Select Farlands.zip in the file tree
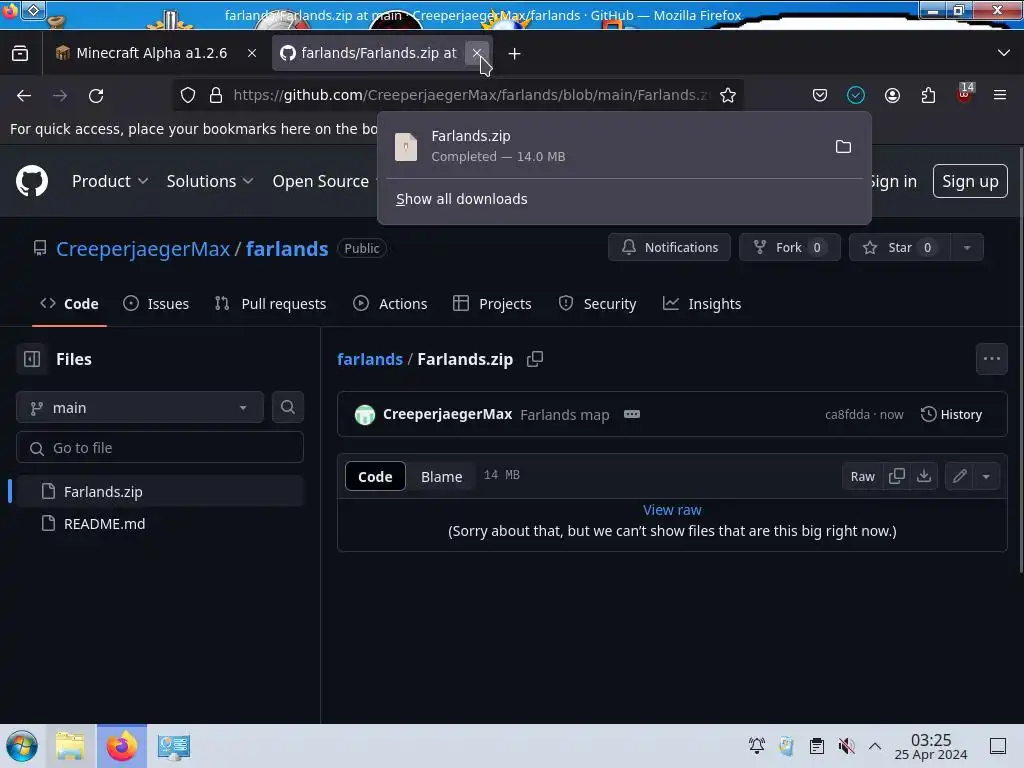Image resolution: width=1024 pixels, height=768 pixels. click(x=161, y=491)
